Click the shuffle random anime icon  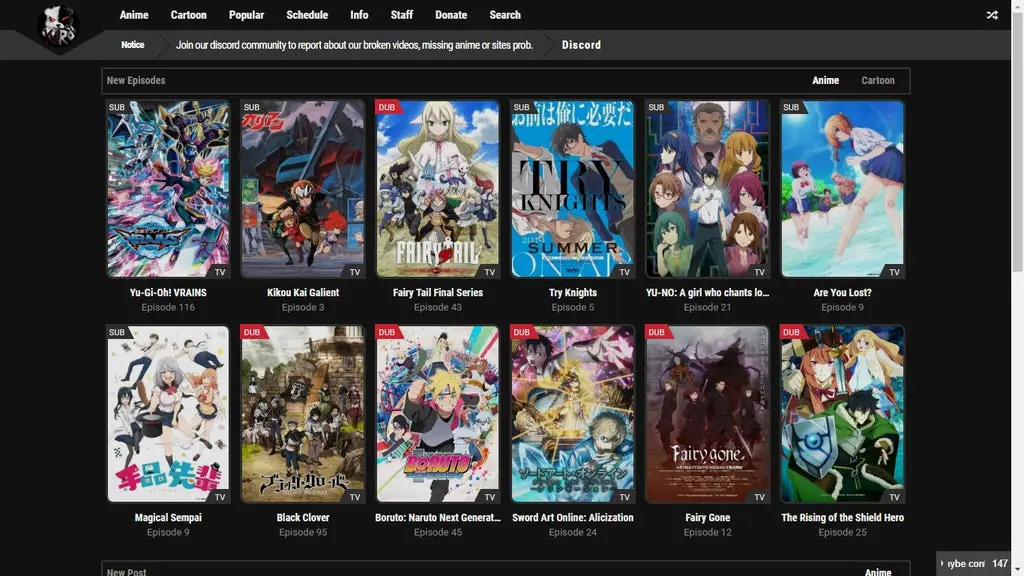click(992, 14)
